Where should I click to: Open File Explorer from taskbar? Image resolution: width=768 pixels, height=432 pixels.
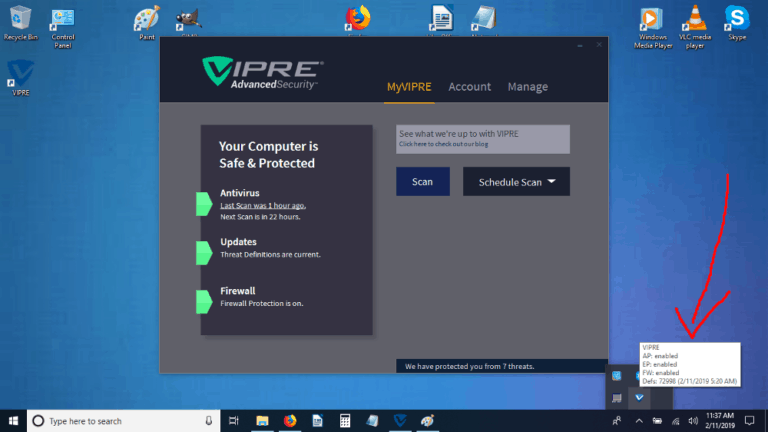263,421
